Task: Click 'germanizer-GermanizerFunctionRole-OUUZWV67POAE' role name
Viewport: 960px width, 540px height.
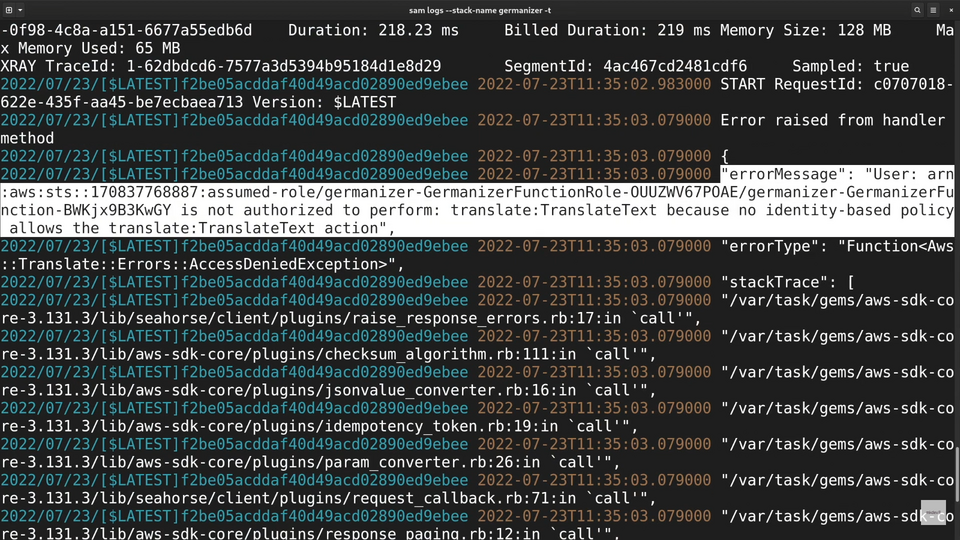Action: tap(532, 193)
